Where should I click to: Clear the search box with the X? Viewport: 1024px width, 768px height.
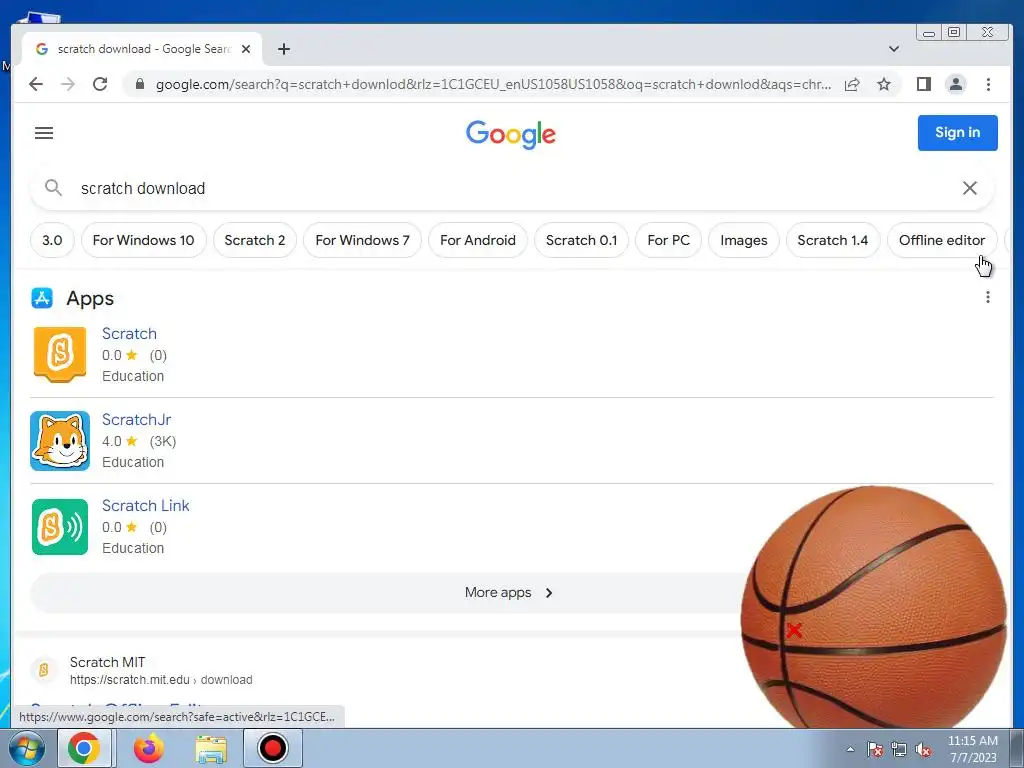tap(970, 188)
